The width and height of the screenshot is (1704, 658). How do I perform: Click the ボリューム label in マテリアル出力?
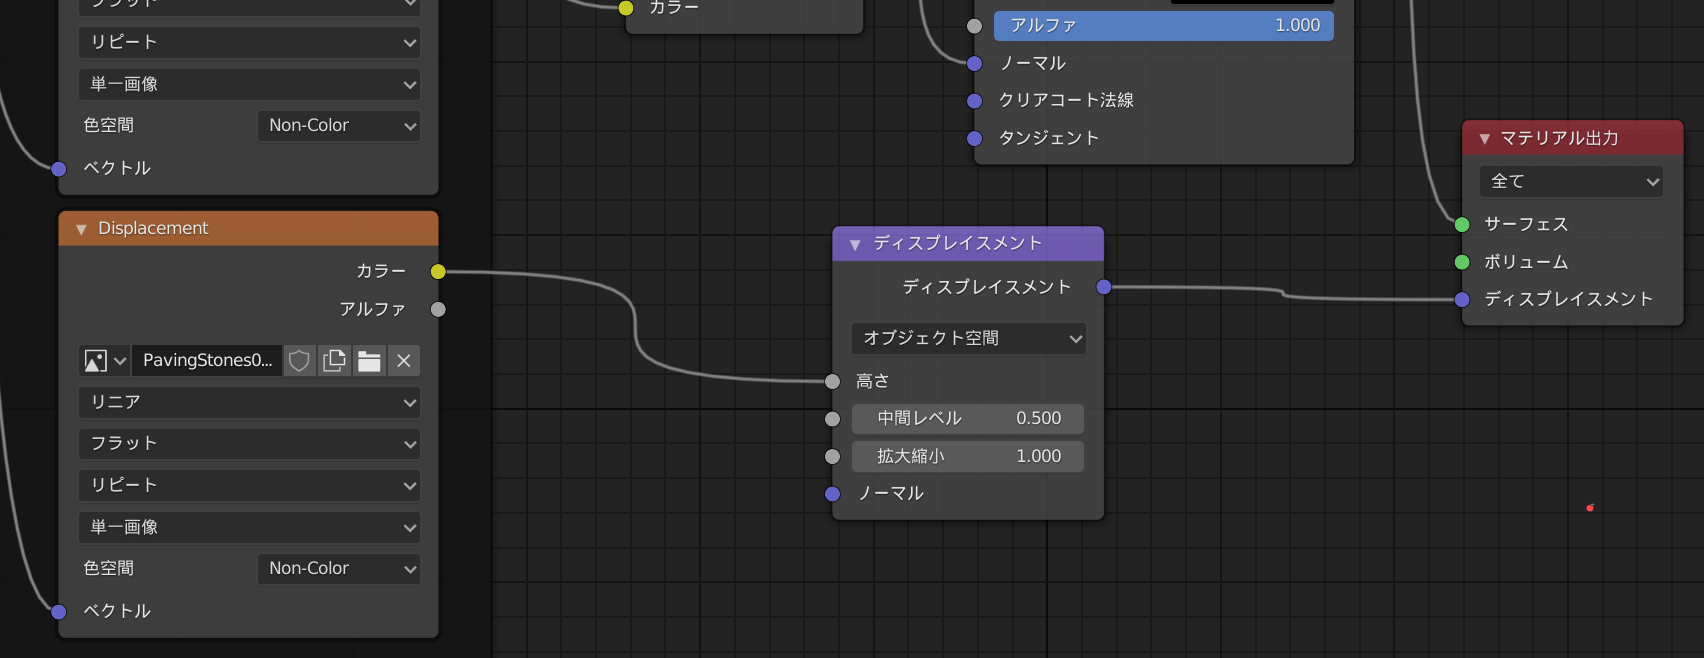pos(1526,262)
